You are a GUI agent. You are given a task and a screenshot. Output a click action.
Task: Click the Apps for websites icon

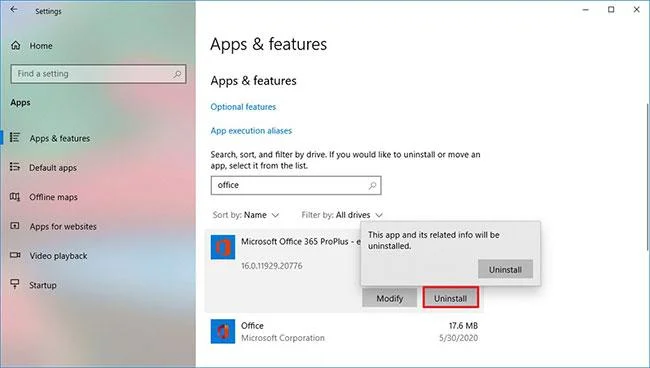coord(15,226)
